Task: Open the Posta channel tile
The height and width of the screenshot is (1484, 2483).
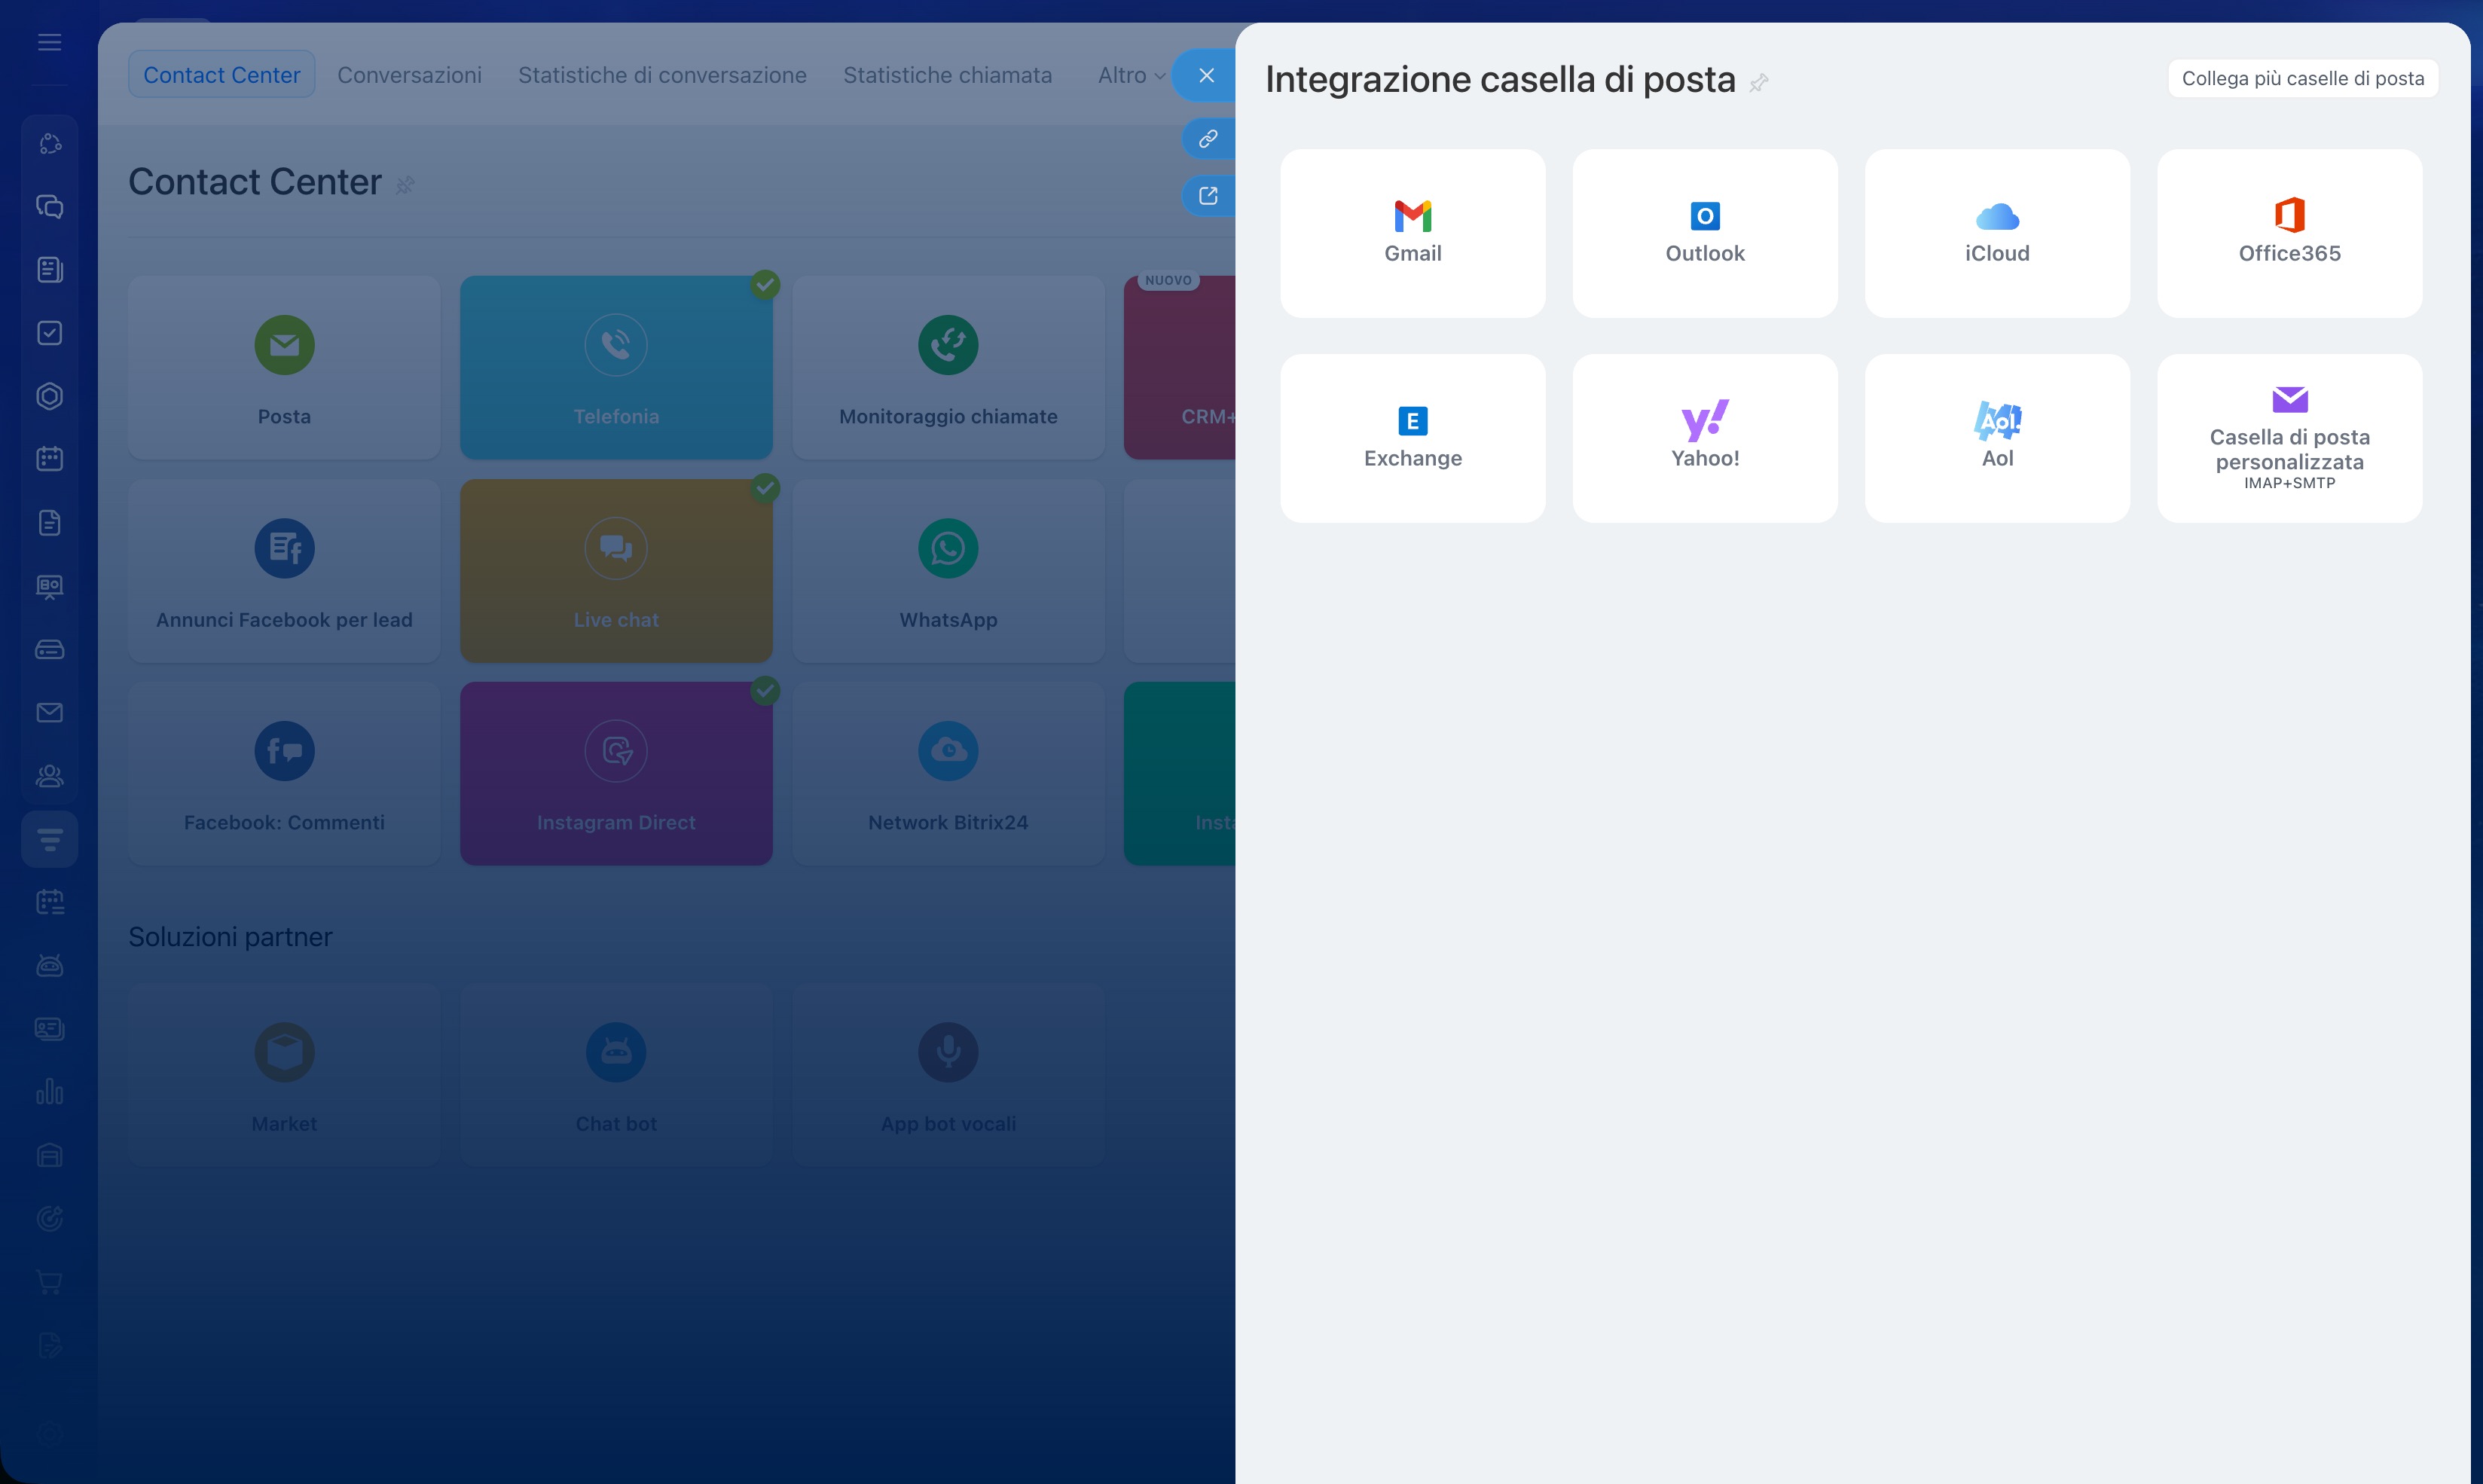Action: (284, 367)
